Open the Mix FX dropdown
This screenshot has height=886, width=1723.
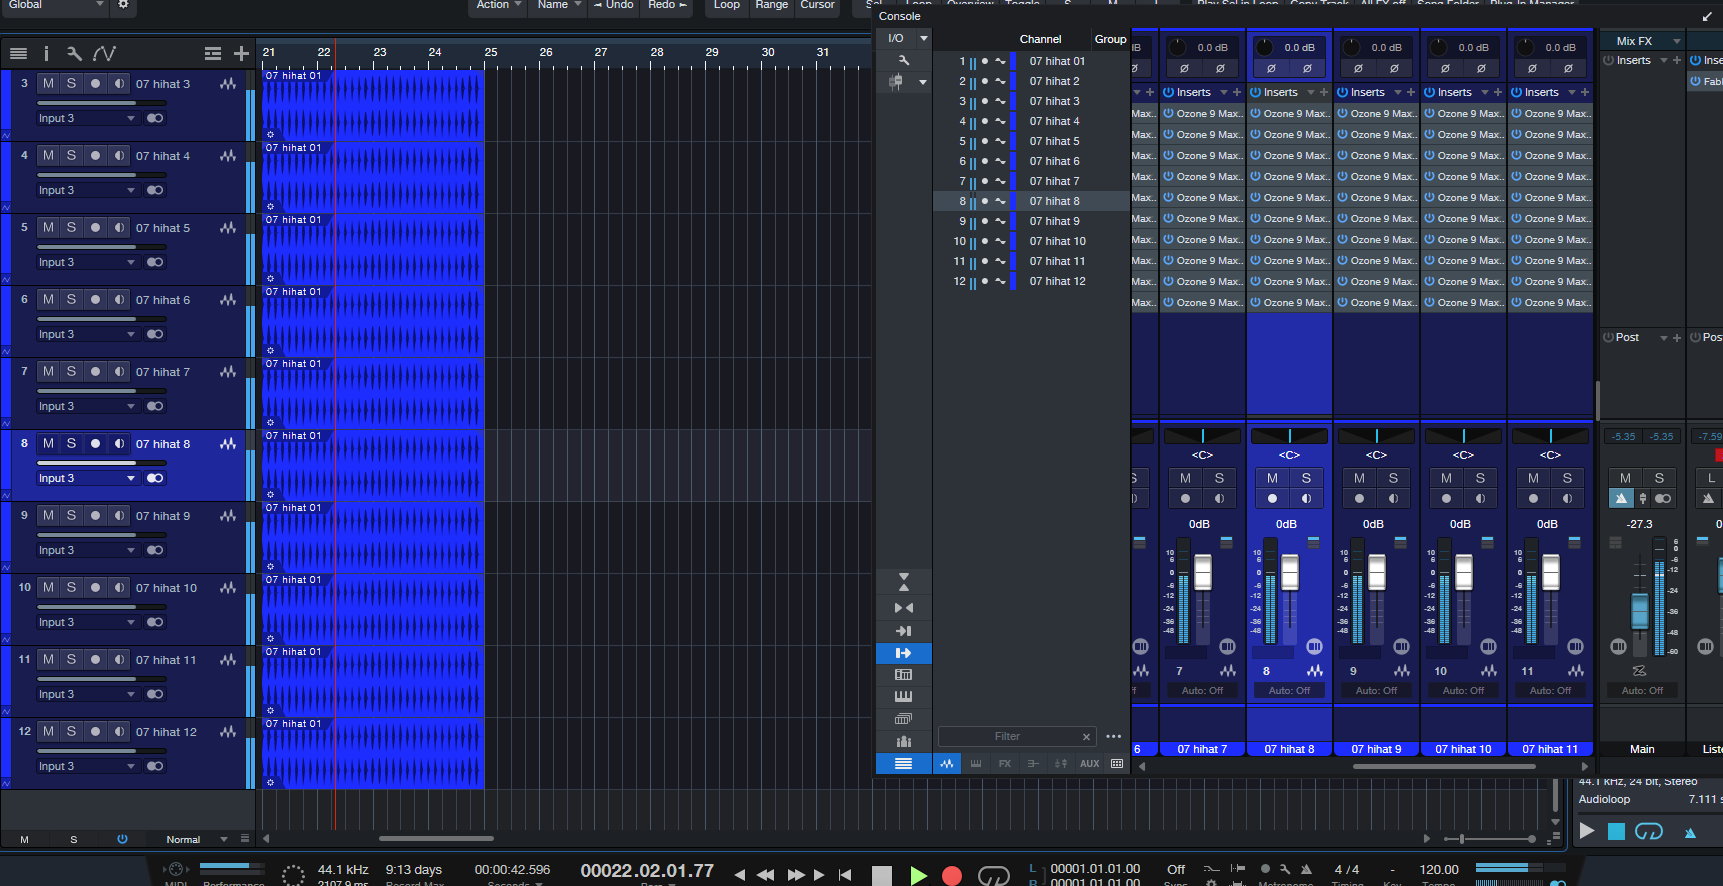1677,41
